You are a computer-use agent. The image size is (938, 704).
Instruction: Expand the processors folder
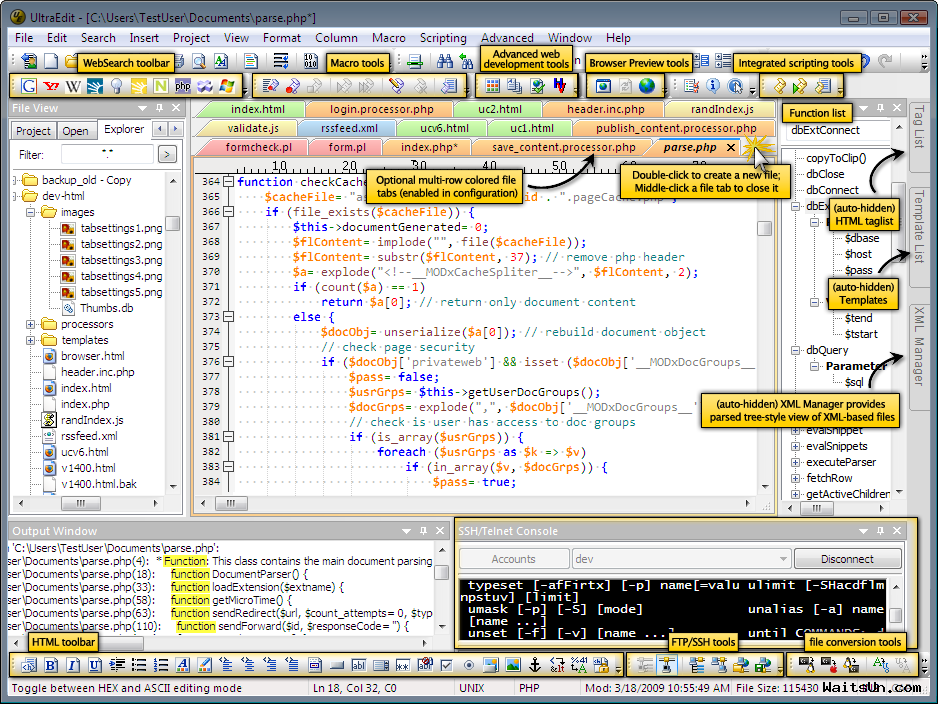(32, 324)
